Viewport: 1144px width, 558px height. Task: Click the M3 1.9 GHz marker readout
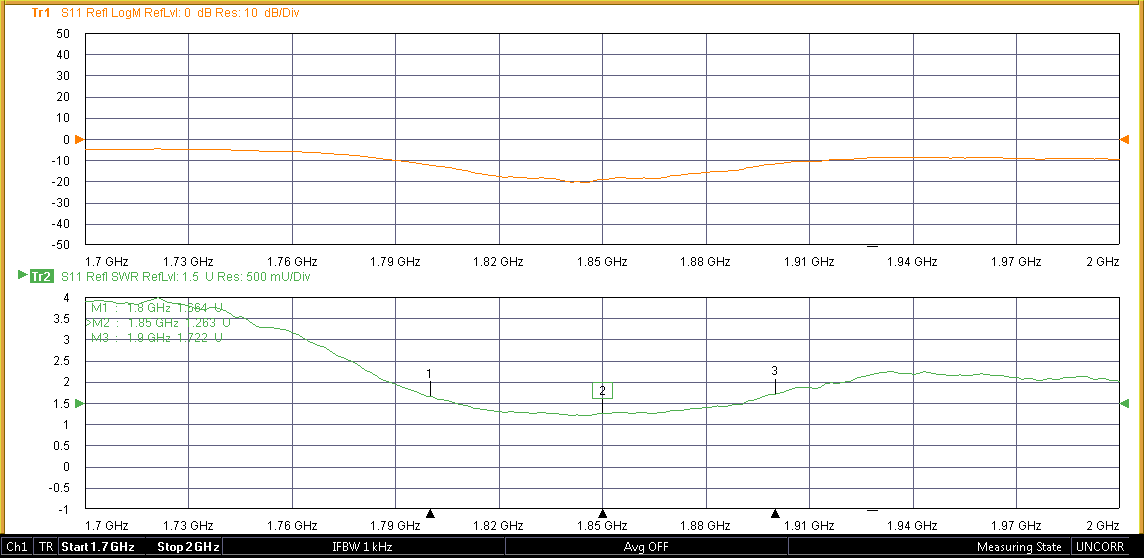tap(156, 338)
